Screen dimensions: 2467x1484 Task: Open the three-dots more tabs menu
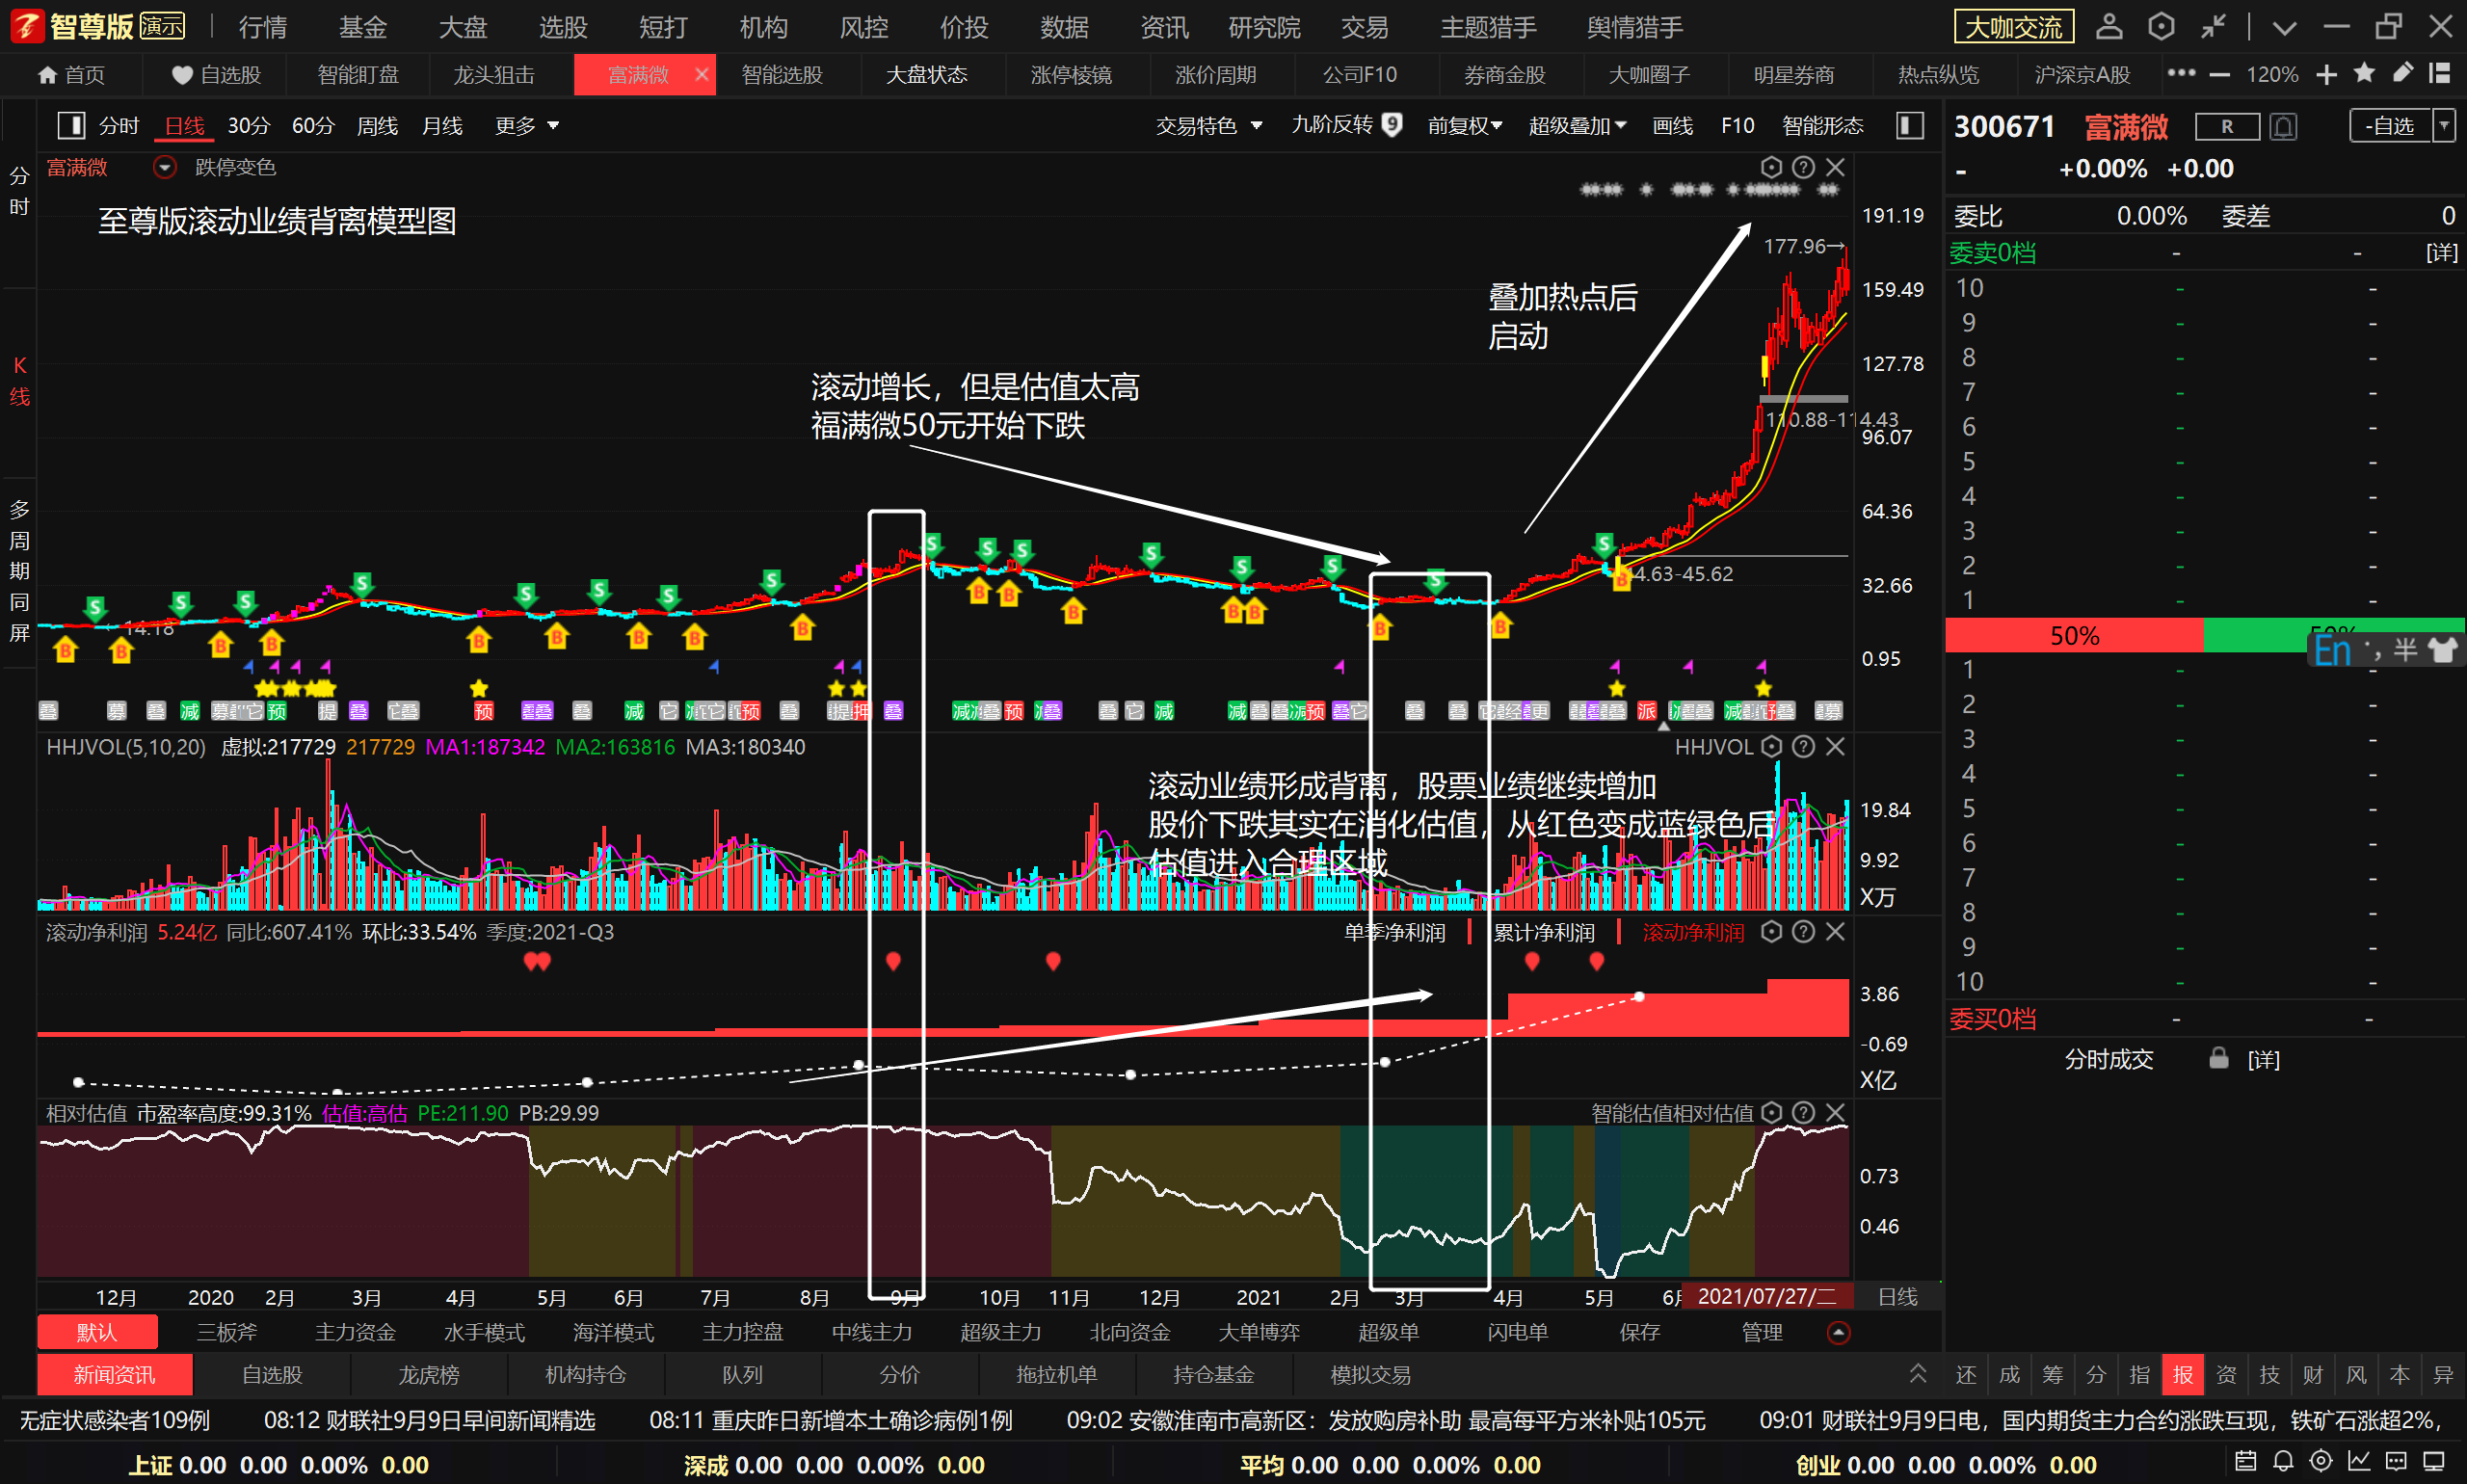pyautogui.click(x=2181, y=73)
